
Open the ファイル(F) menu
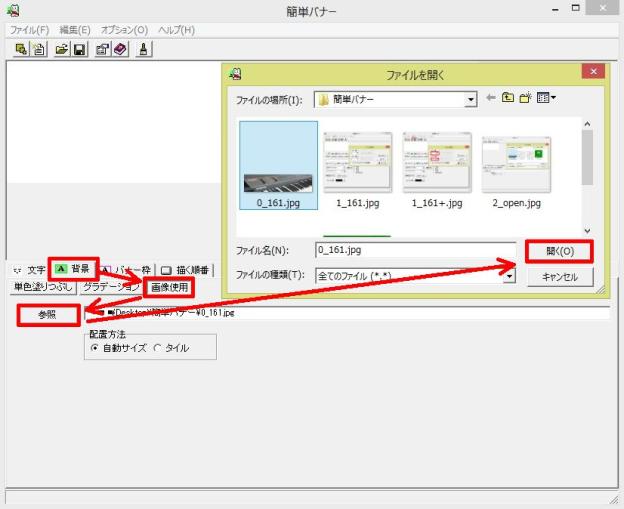pyautogui.click(x=29, y=30)
